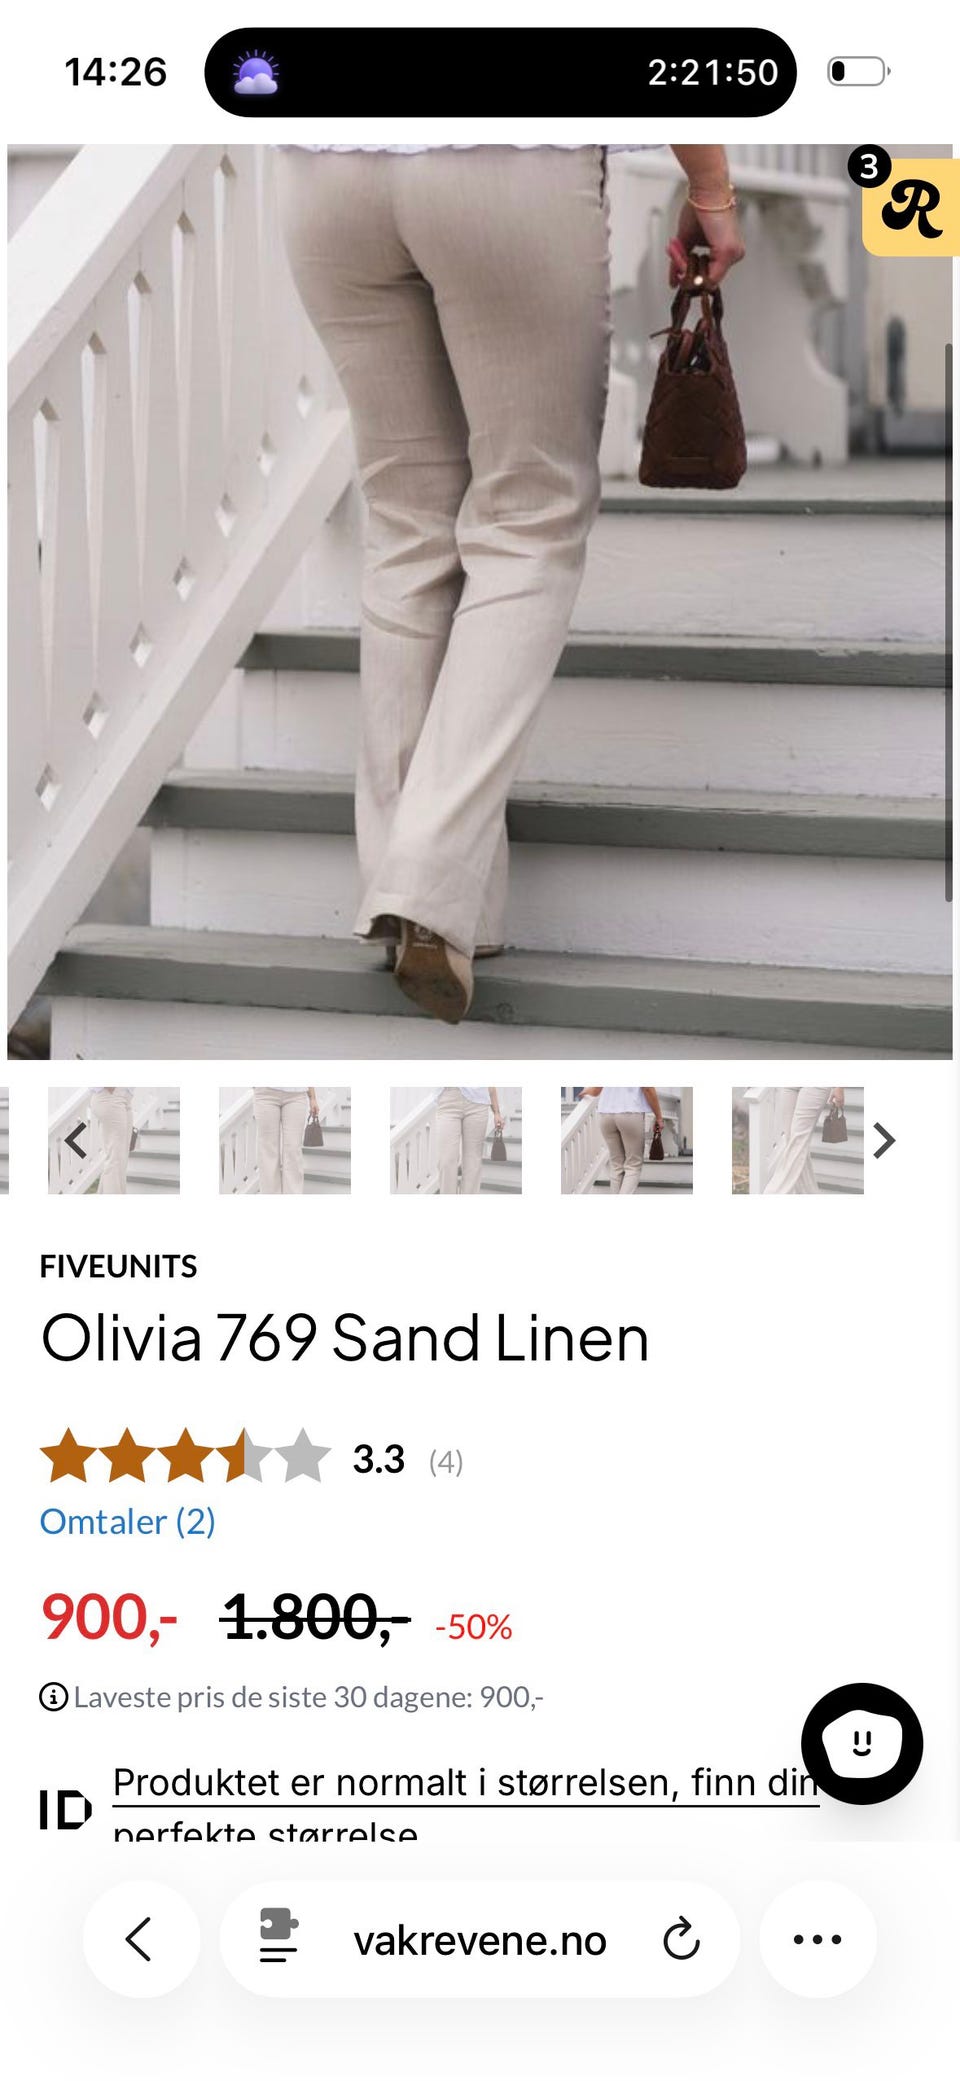Open weather live activity in Dynamic Island

[256, 73]
